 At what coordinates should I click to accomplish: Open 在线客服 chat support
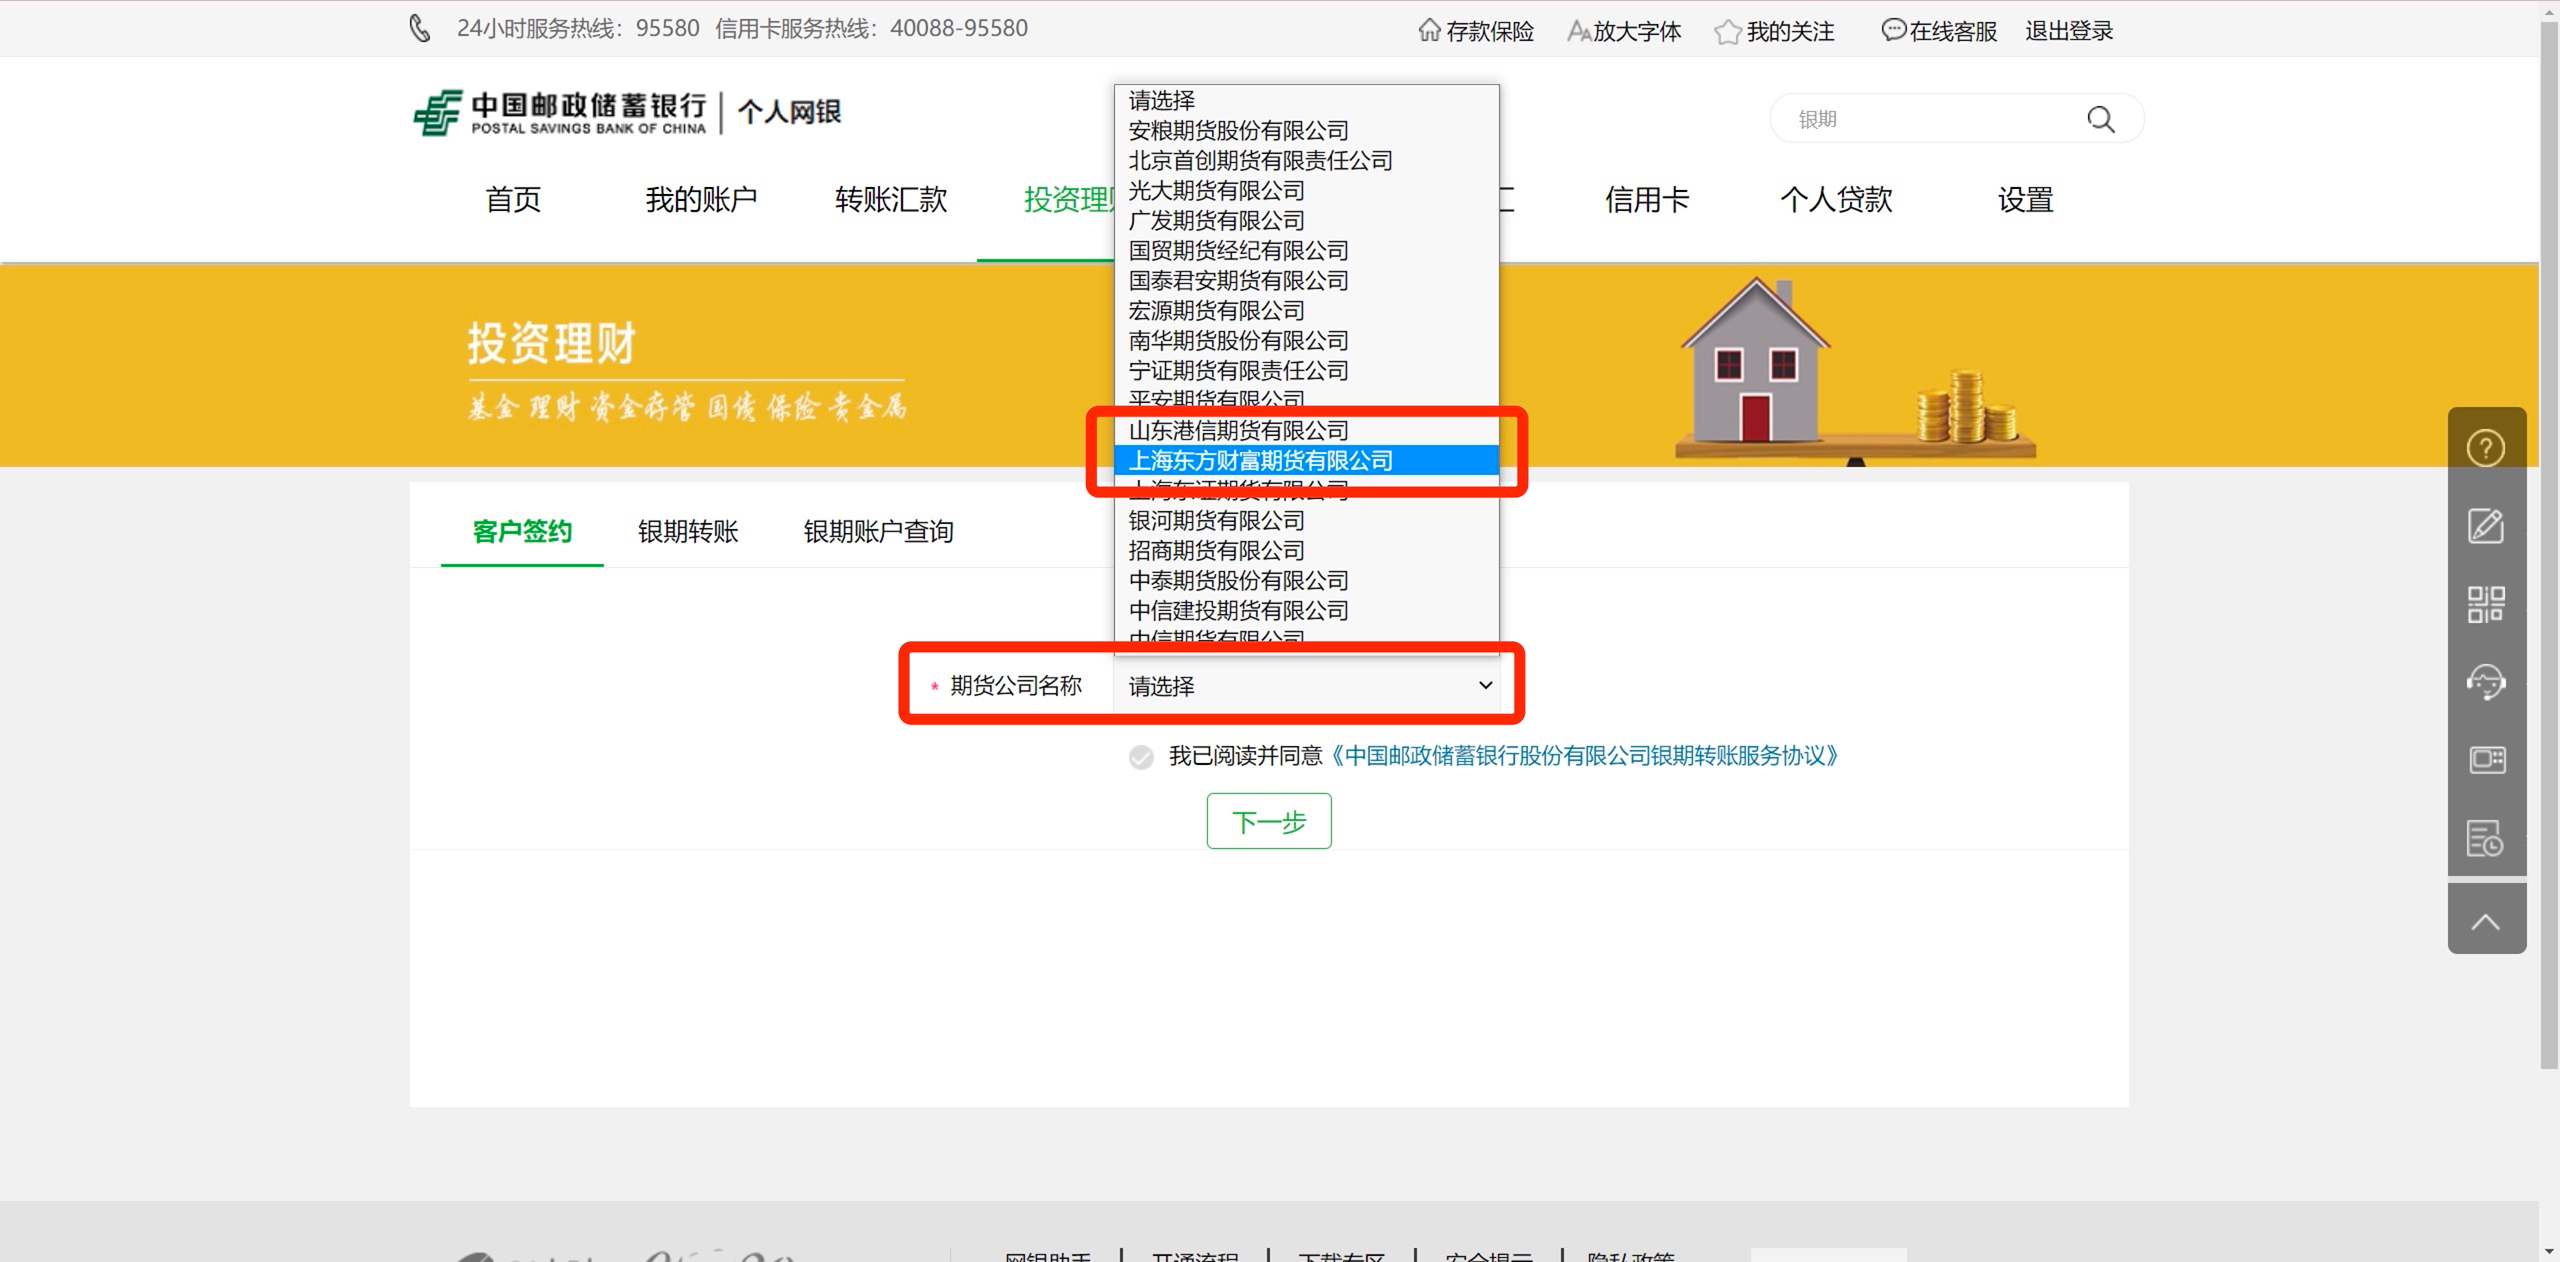(1939, 31)
